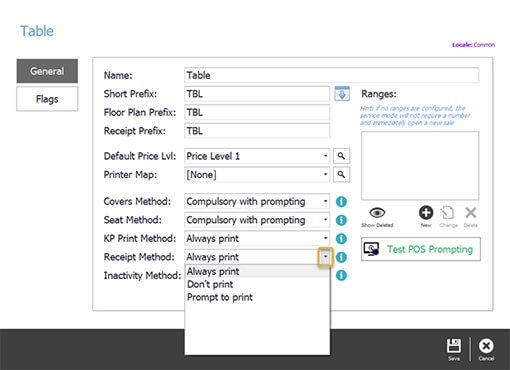Screen dimensions: 510x370
Task: Switch to the General tab
Action: [x=47, y=71]
